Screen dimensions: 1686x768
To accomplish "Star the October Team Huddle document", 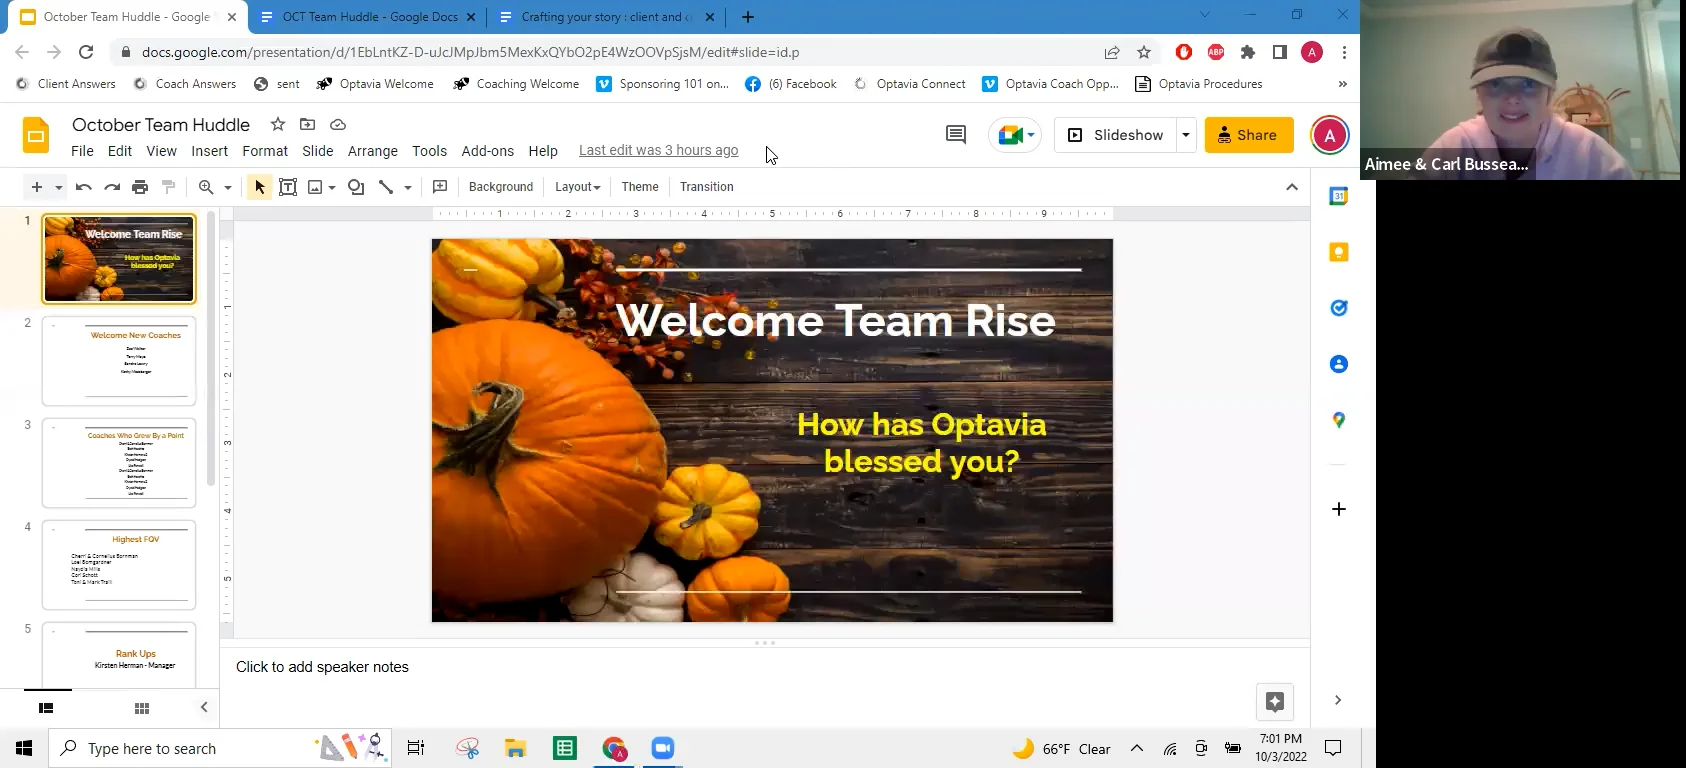I will pos(278,125).
